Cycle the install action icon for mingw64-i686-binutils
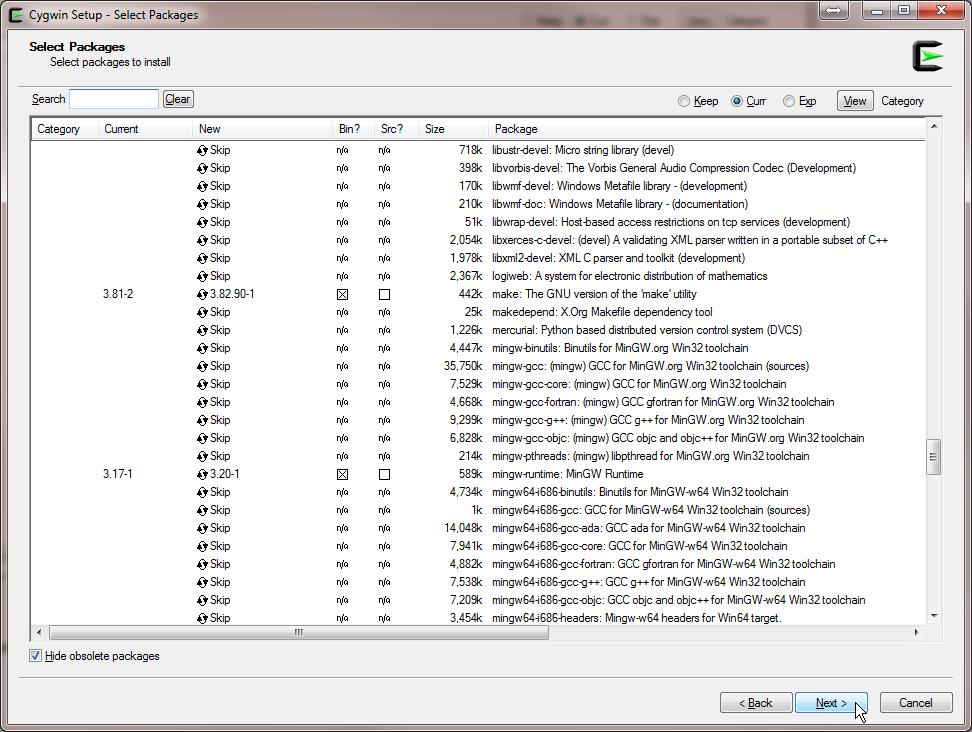972x732 pixels. (x=202, y=492)
